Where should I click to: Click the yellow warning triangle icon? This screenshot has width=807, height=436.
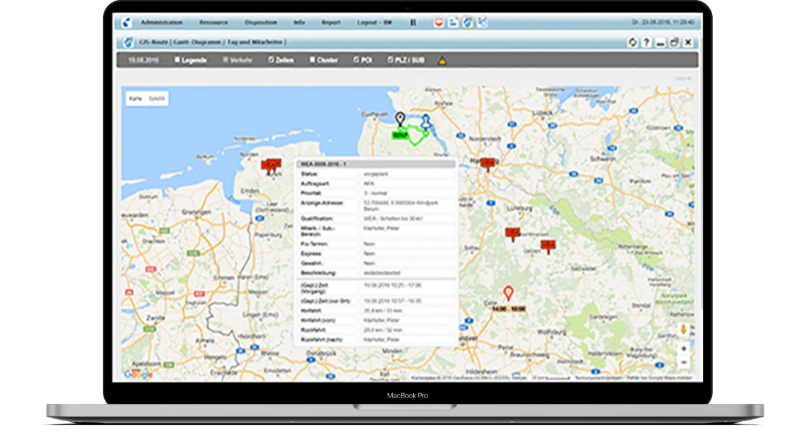point(442,61)
